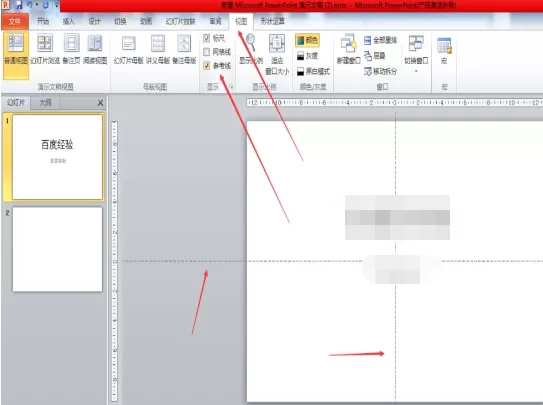543x405 pixels.
Task: Open the Transitions tab (切换)
Action: point(120,21)
